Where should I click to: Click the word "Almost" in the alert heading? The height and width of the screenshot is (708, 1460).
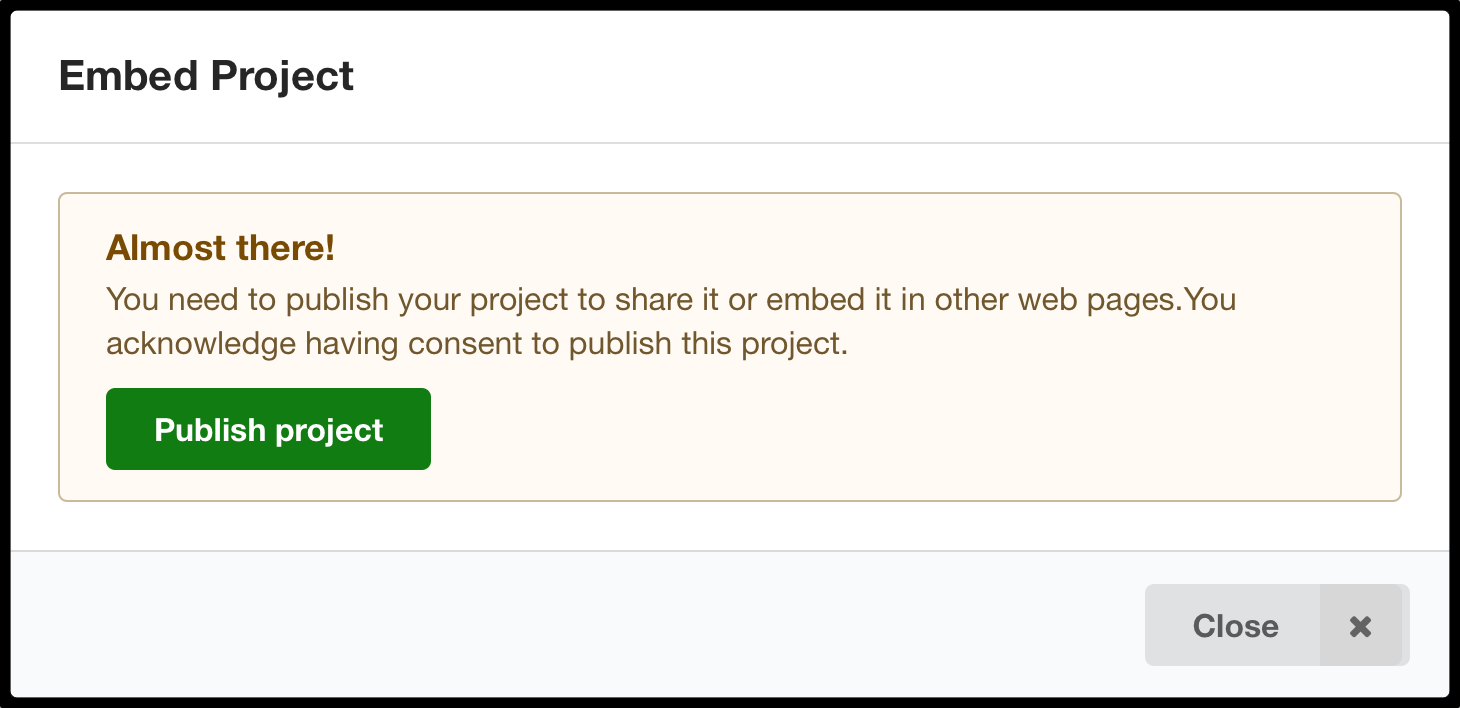[156, 248]
